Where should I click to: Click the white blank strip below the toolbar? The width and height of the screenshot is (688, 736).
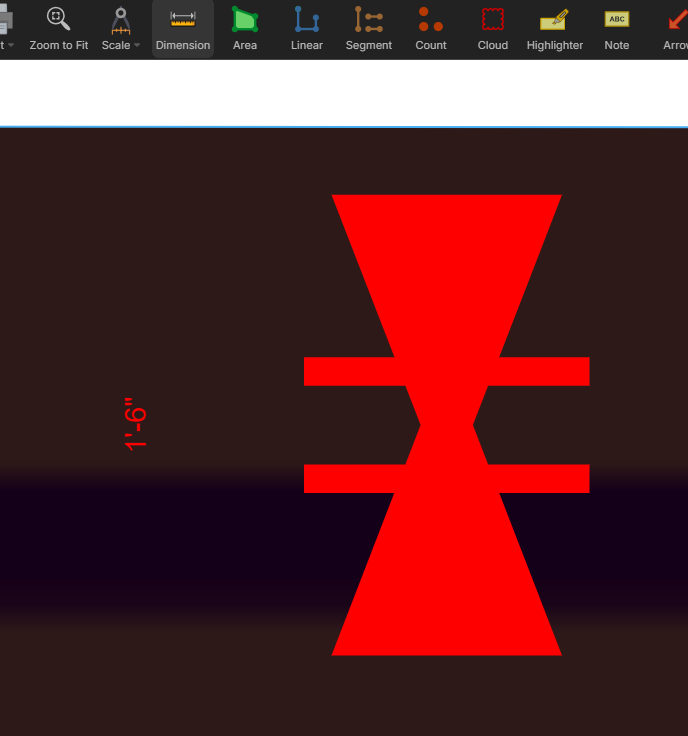point(344,93)
